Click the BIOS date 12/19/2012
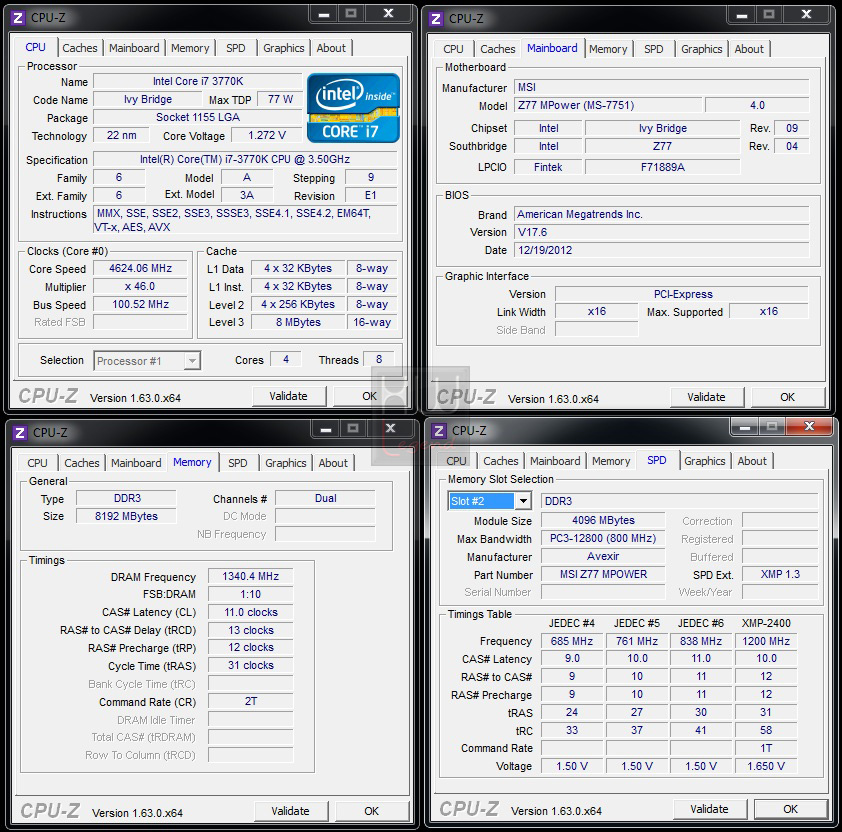Viewport: 842px width, 832px height. pyautogui.click(x=662, y=250)
